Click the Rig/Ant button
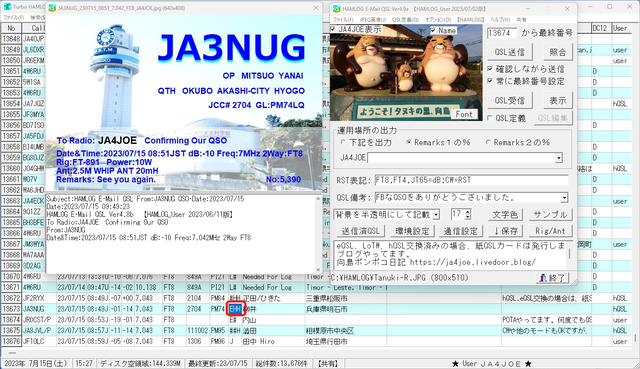This screenshot has width=640, height=369. [x=550, y=231]
